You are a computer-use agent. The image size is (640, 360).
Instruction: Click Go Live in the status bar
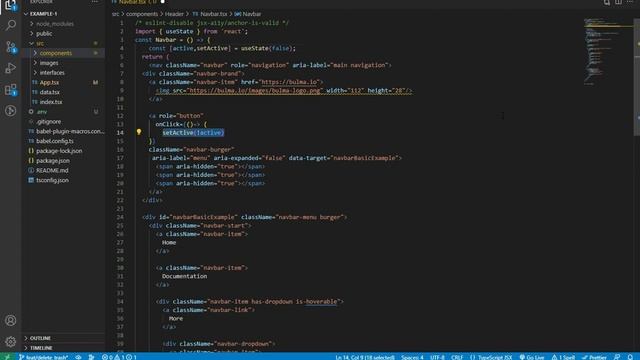click(x=532, y=357)
